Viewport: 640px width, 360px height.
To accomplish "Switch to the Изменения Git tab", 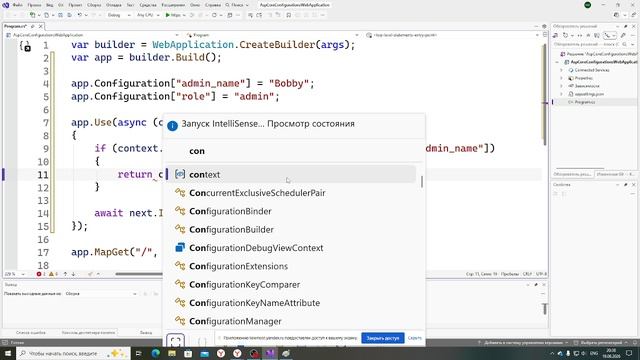I will [x=616, y=174].
